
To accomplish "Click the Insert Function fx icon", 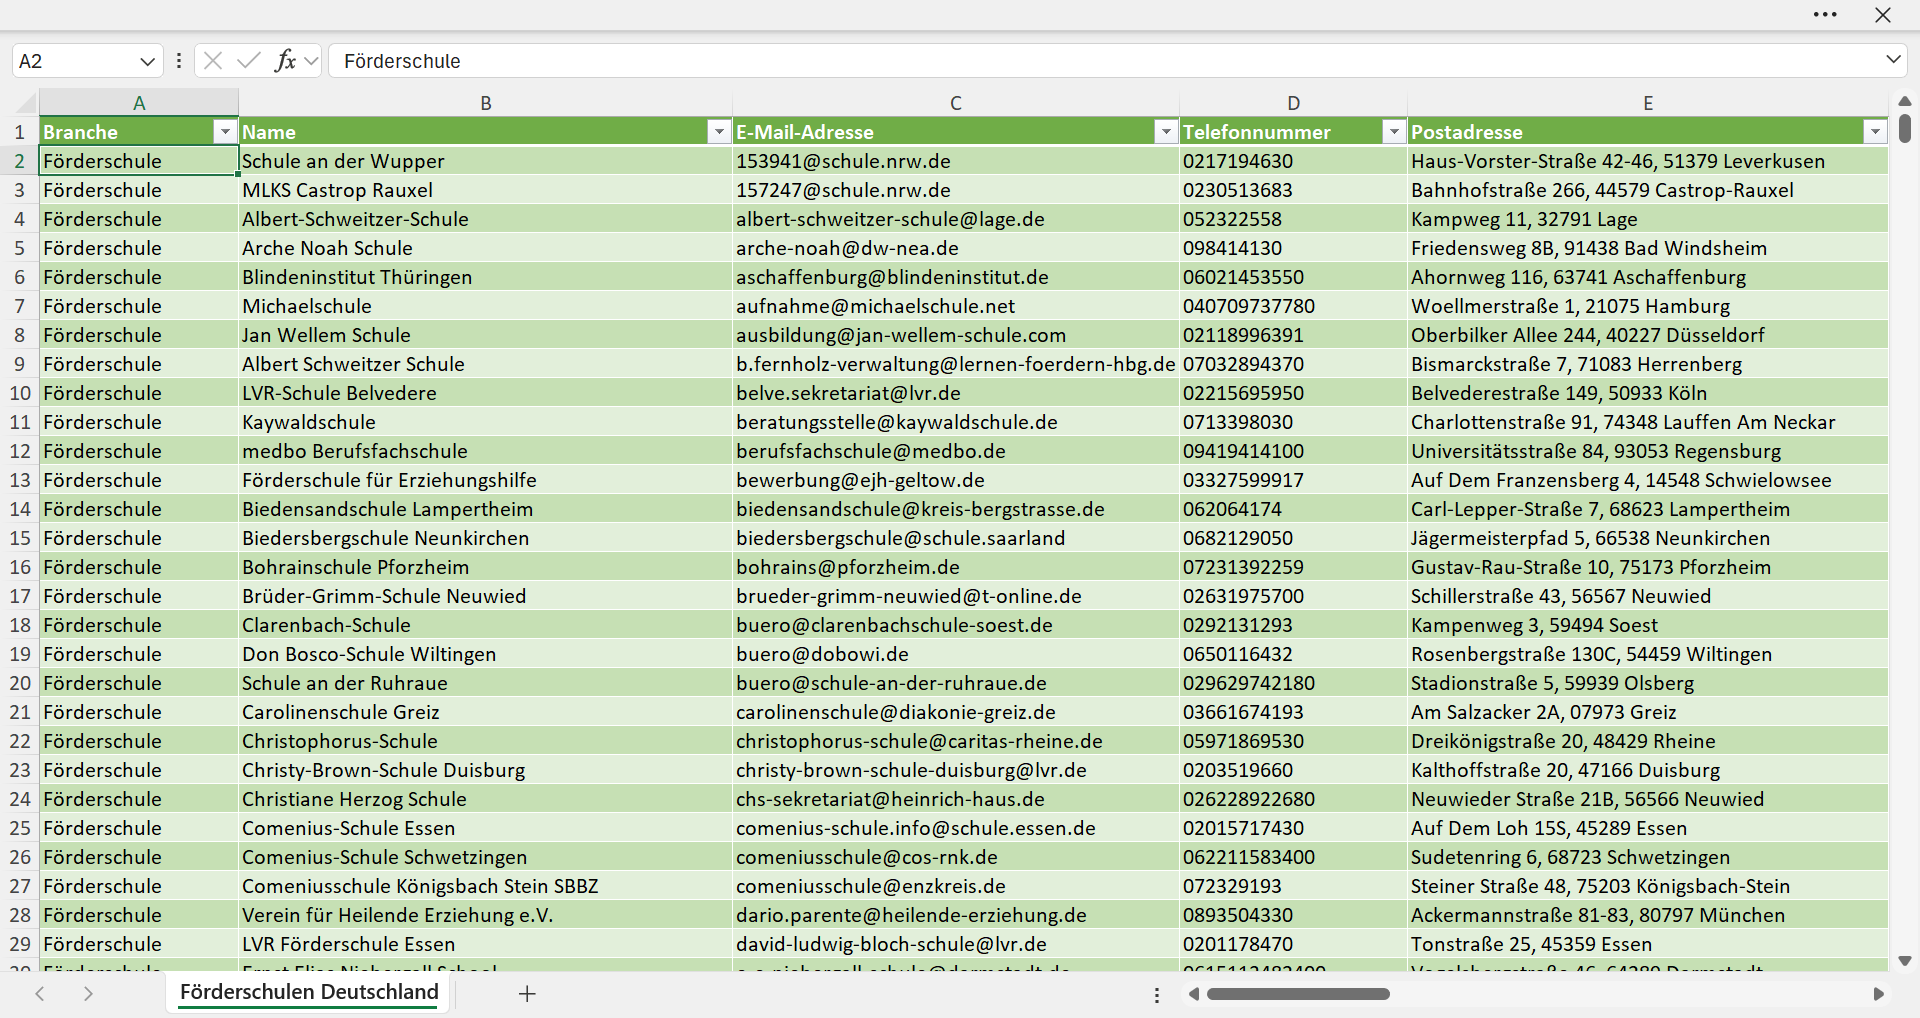I will [x=285, y=61].
